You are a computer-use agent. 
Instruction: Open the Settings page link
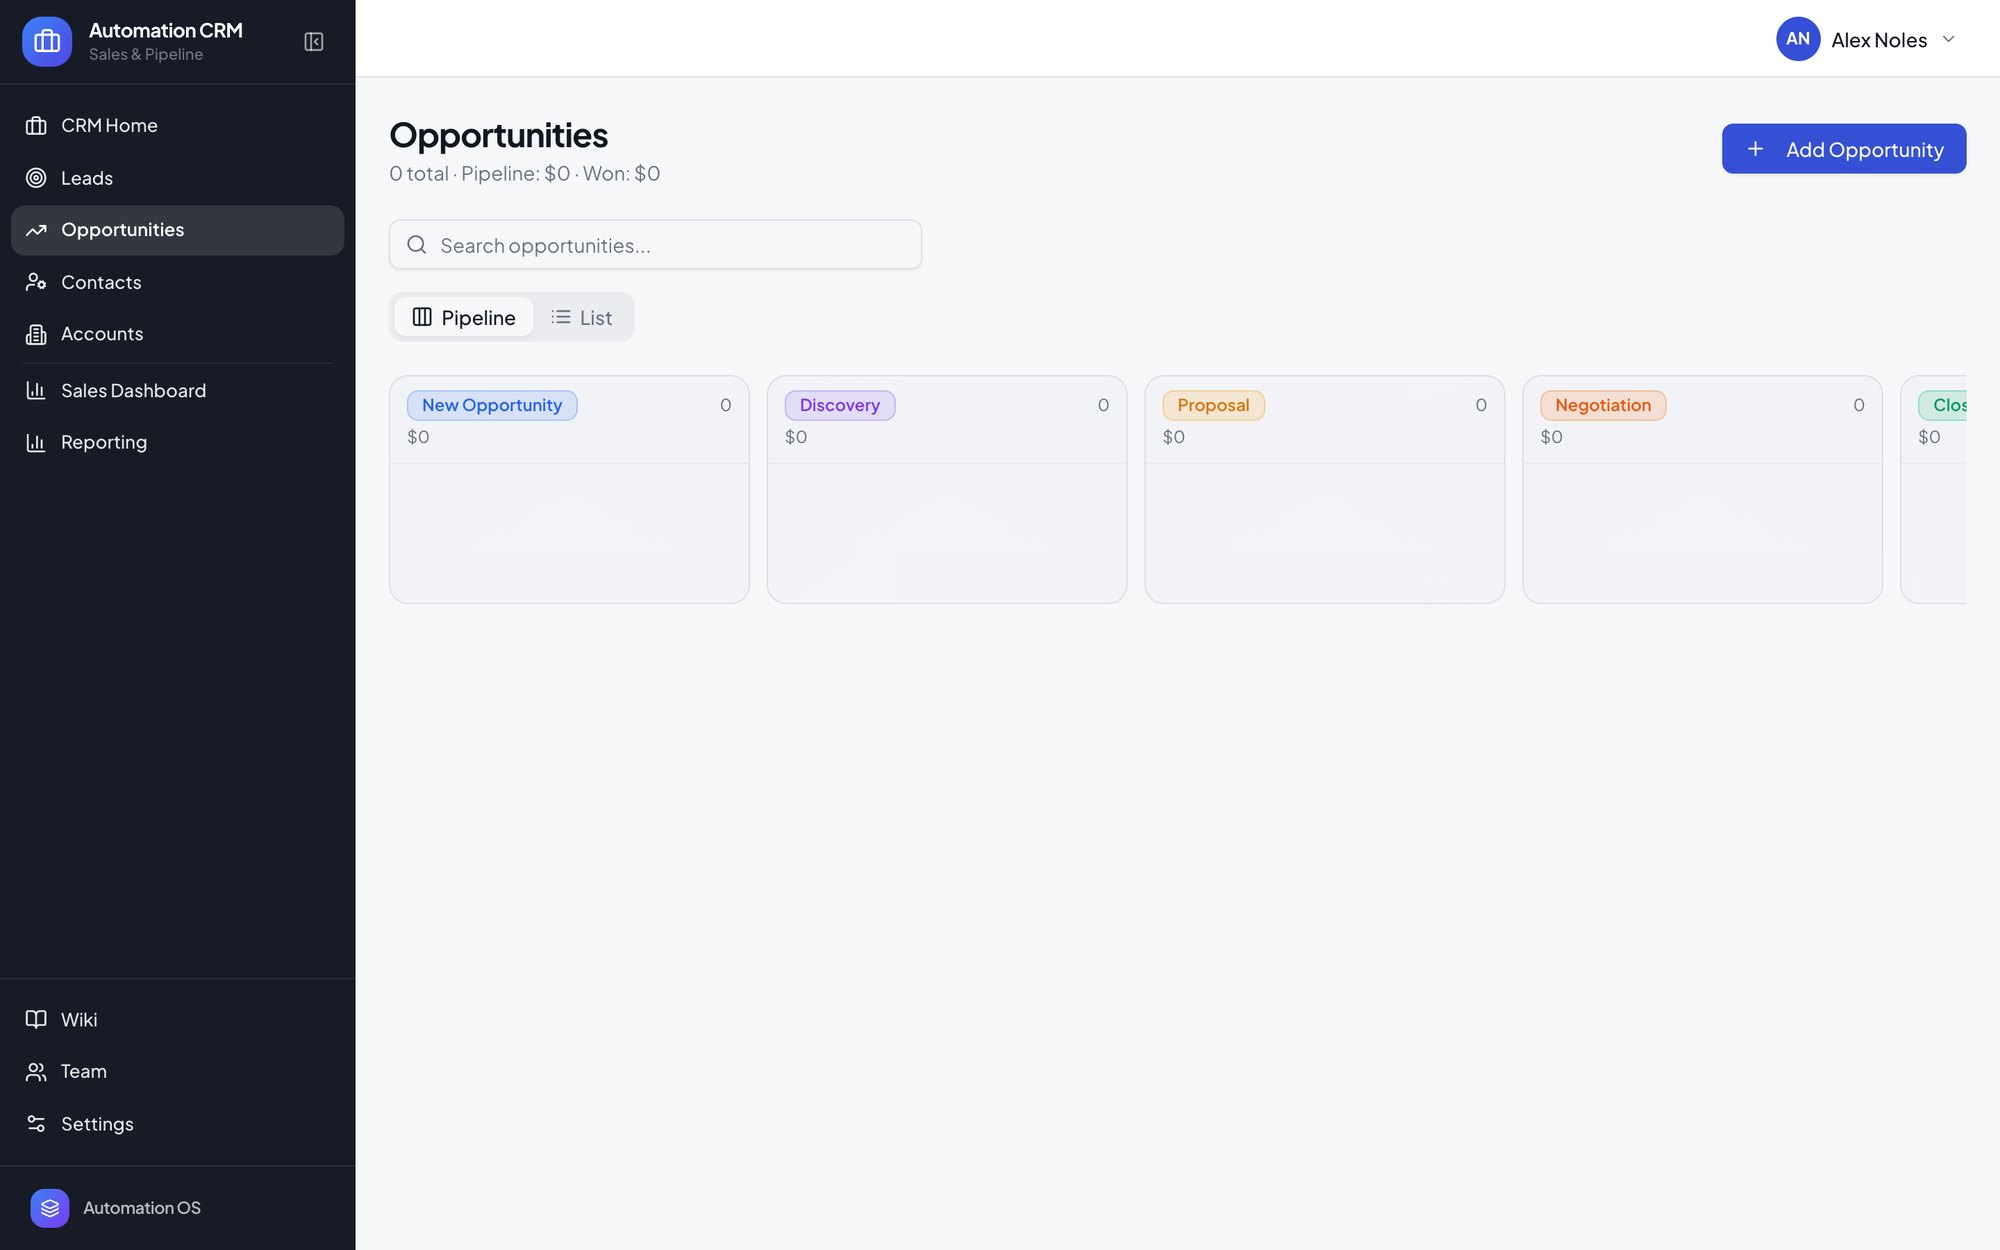pos(177,1124)
